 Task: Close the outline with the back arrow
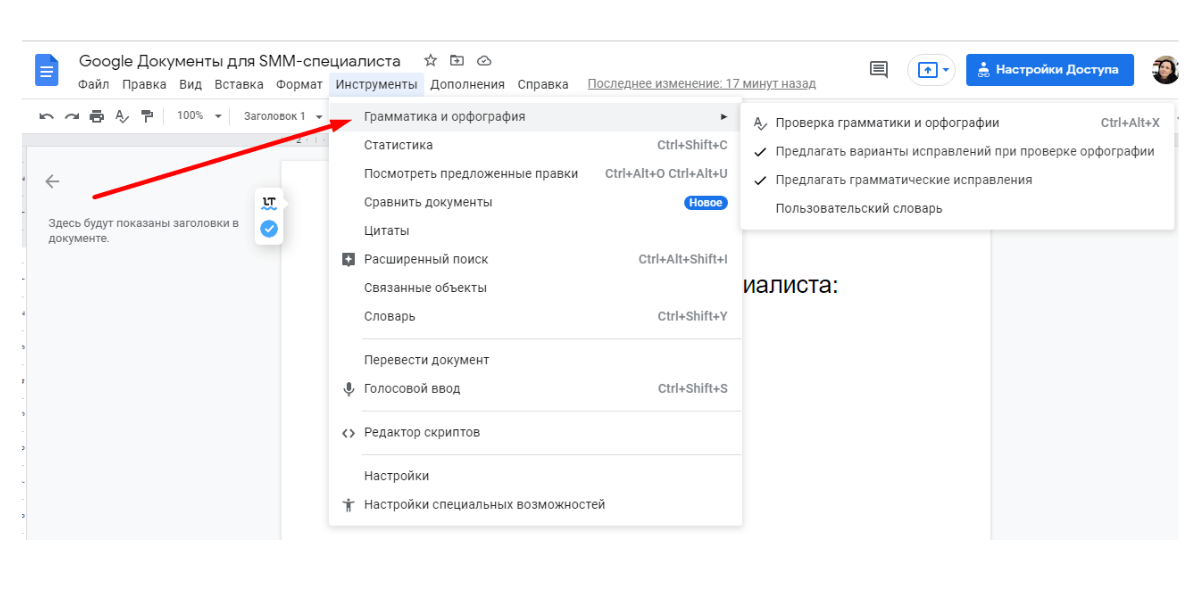pyautogui.click(x=52, y=181)
